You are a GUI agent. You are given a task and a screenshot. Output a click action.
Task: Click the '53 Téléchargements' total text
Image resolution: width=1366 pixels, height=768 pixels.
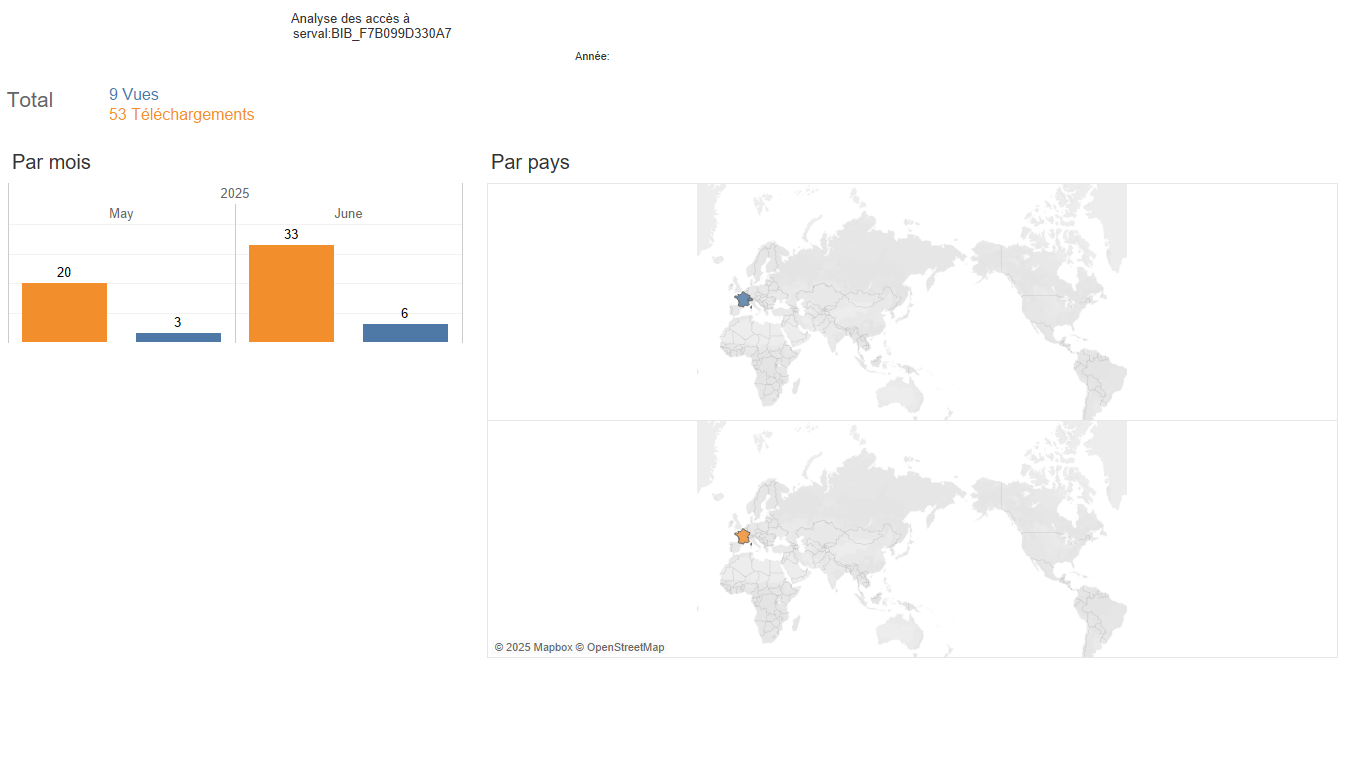181,115
